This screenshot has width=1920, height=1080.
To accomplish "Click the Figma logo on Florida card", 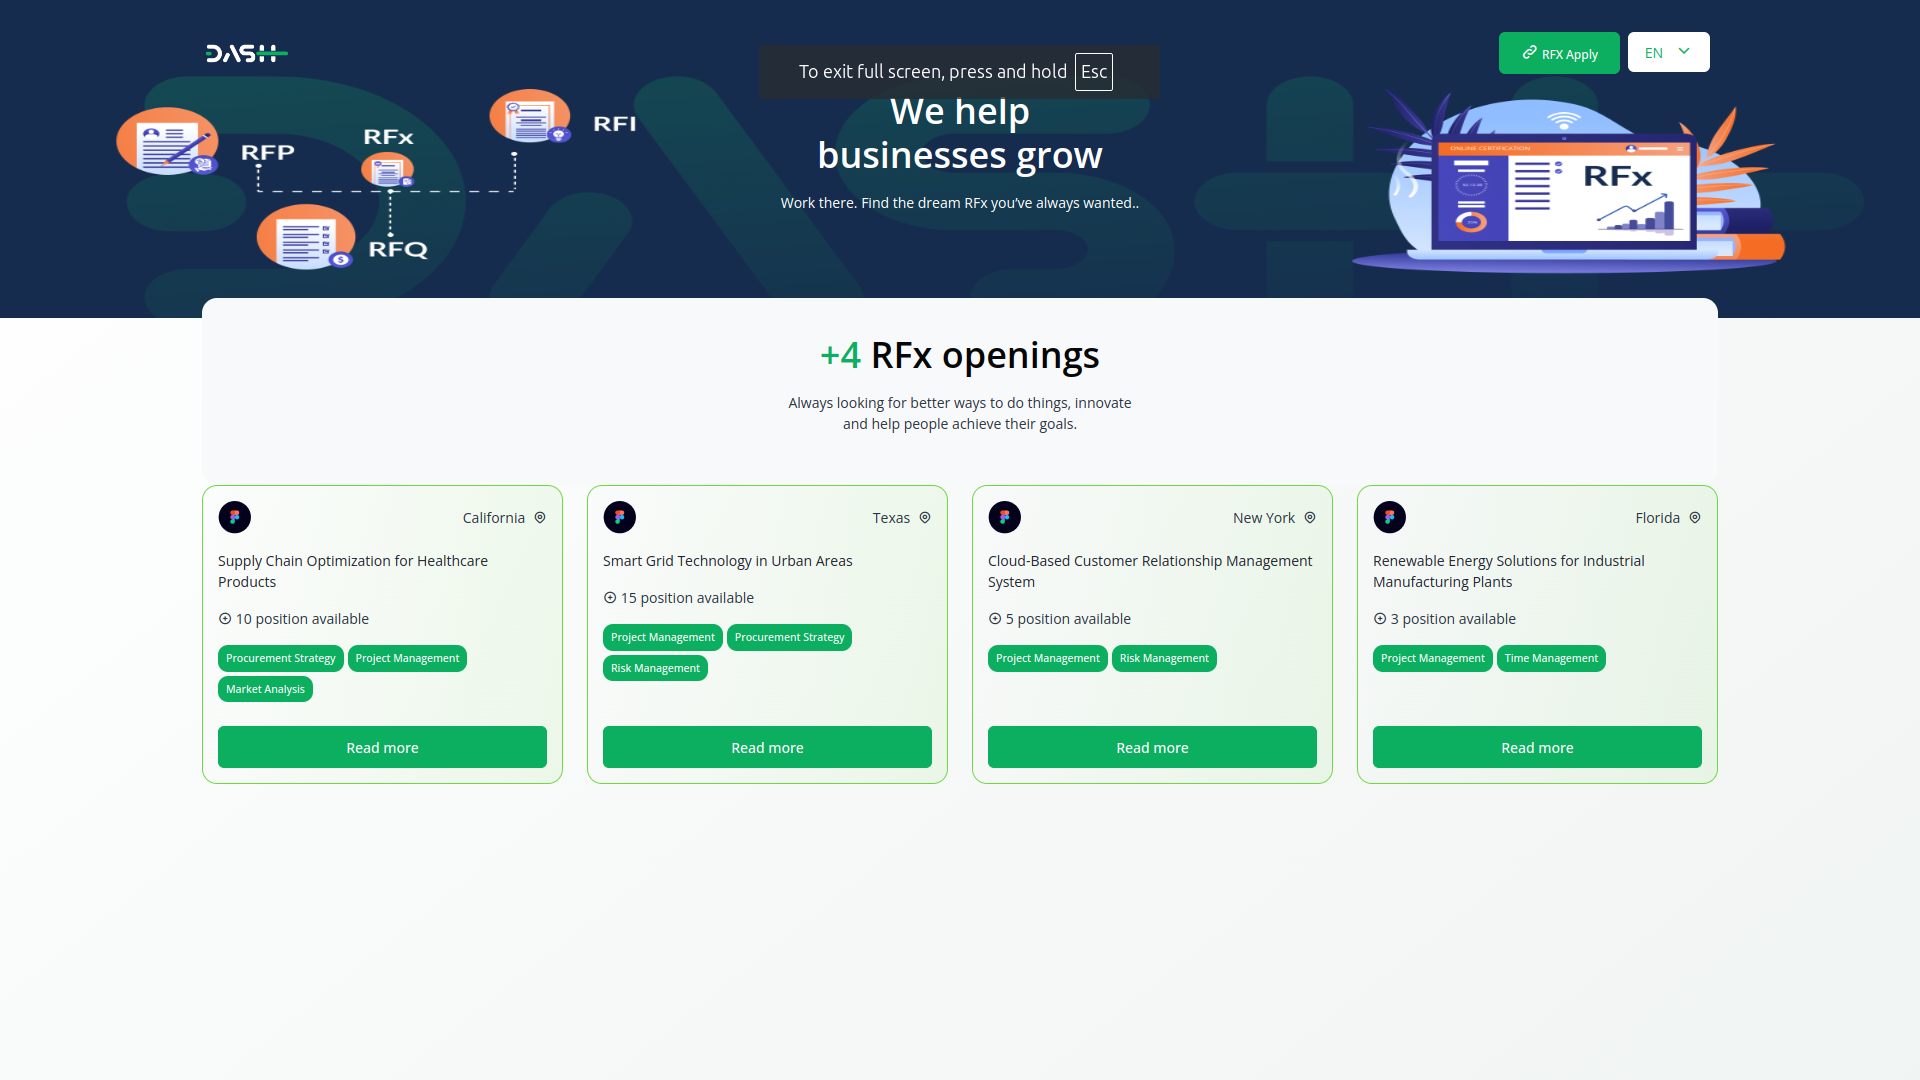I will pyautogui.click(x=1390, y=517).
